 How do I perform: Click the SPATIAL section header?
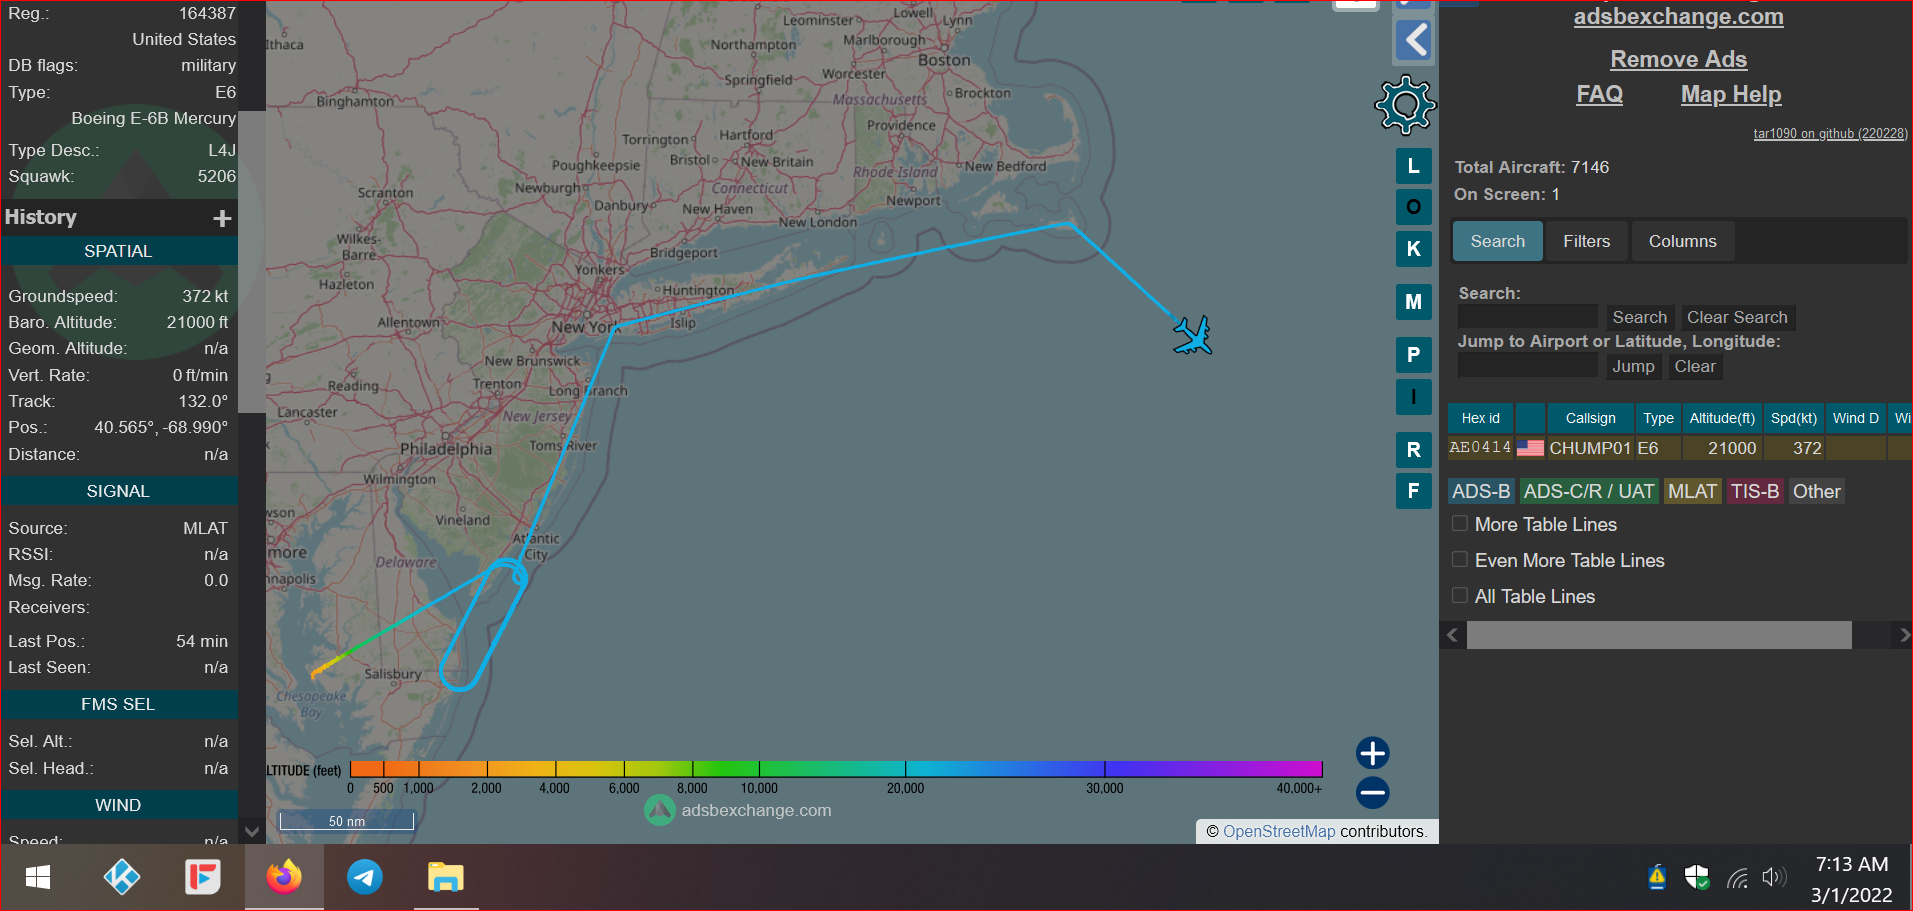tap(118, 251)
